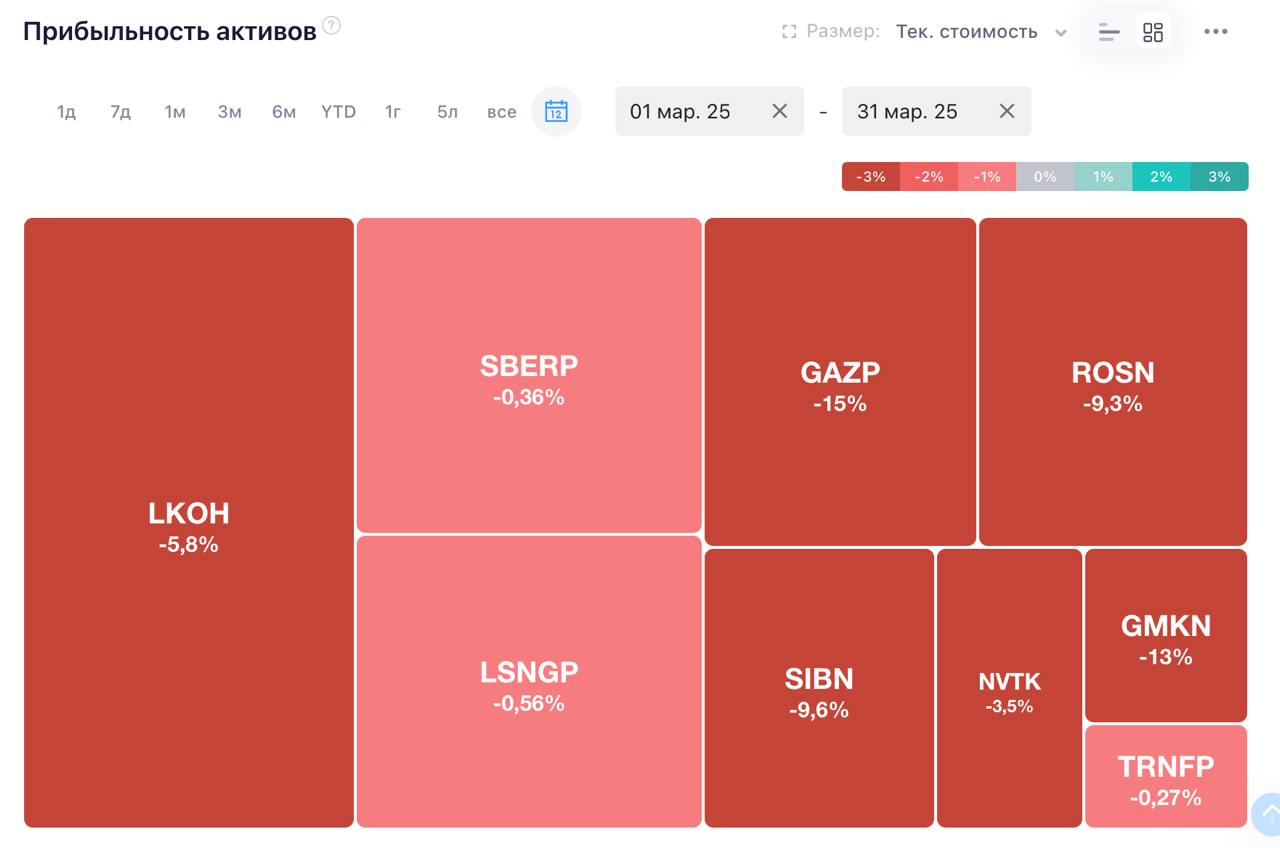Open the help tooltip next to Прибыльность активов
Screen dimensions: 1280x848
(331, 26)
